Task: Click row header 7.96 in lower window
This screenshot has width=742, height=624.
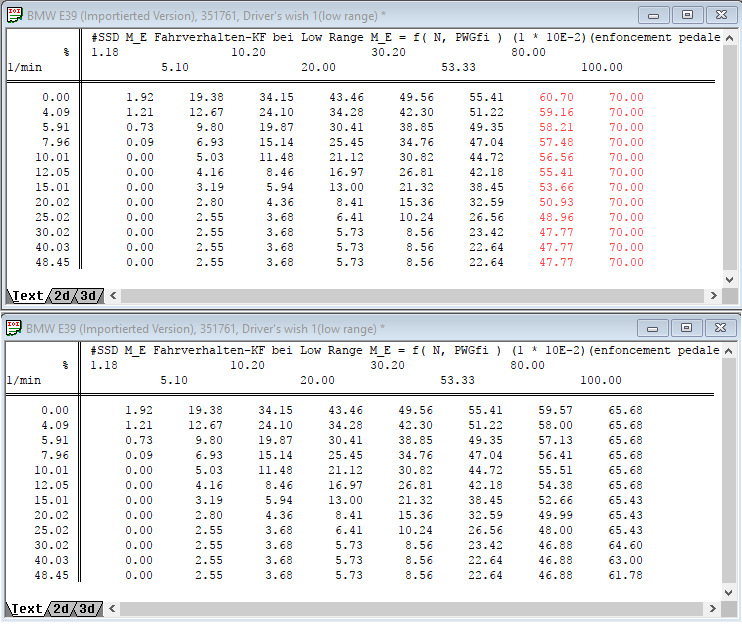Action: (x=55, y=455)
